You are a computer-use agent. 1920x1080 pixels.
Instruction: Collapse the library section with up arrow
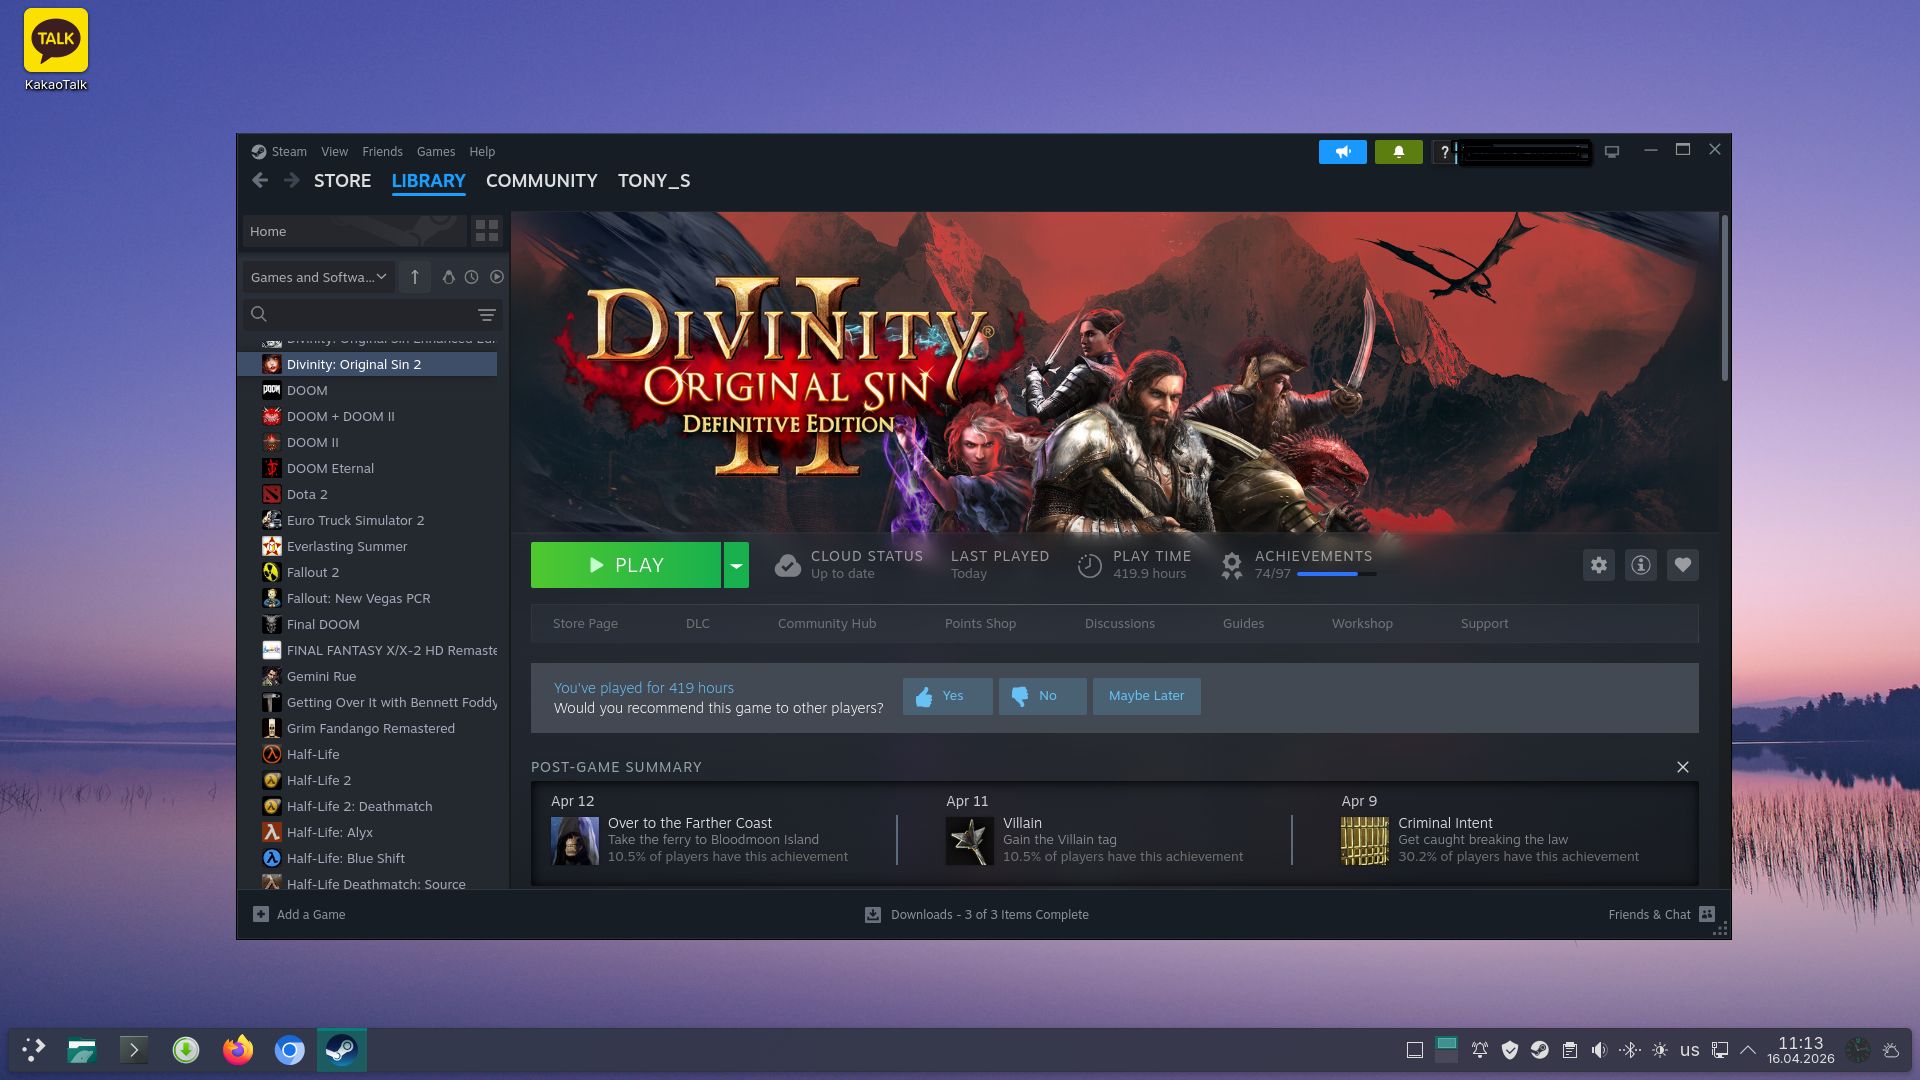(x=414, y=277)
